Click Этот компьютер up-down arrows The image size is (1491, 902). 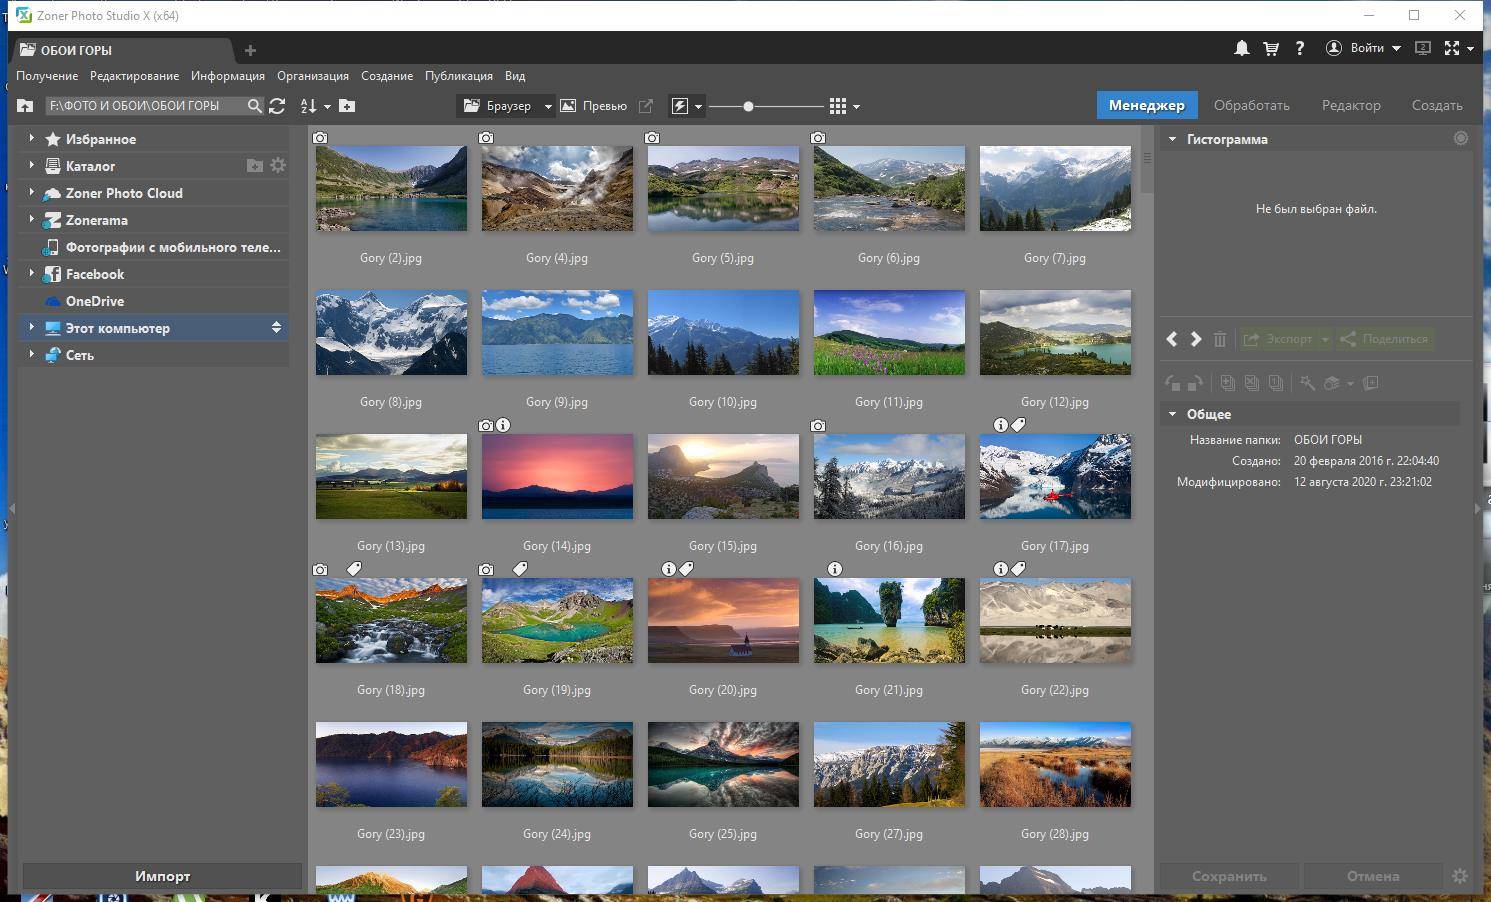click(276, 328)
